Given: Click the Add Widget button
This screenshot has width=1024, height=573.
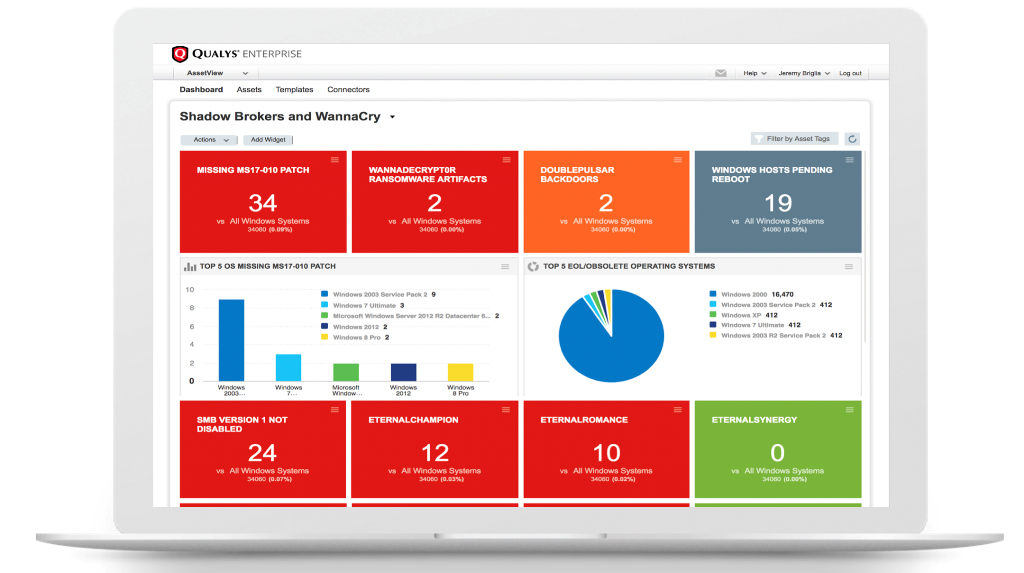Looking at the screenshot, I should point(268,140).
